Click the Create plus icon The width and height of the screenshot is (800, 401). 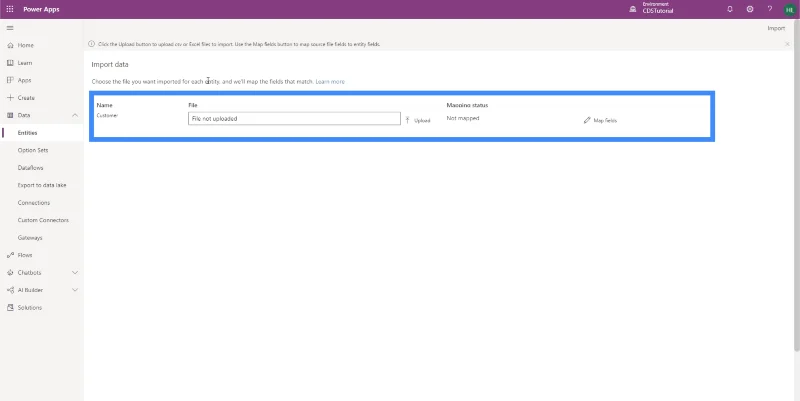click(10, 97)
